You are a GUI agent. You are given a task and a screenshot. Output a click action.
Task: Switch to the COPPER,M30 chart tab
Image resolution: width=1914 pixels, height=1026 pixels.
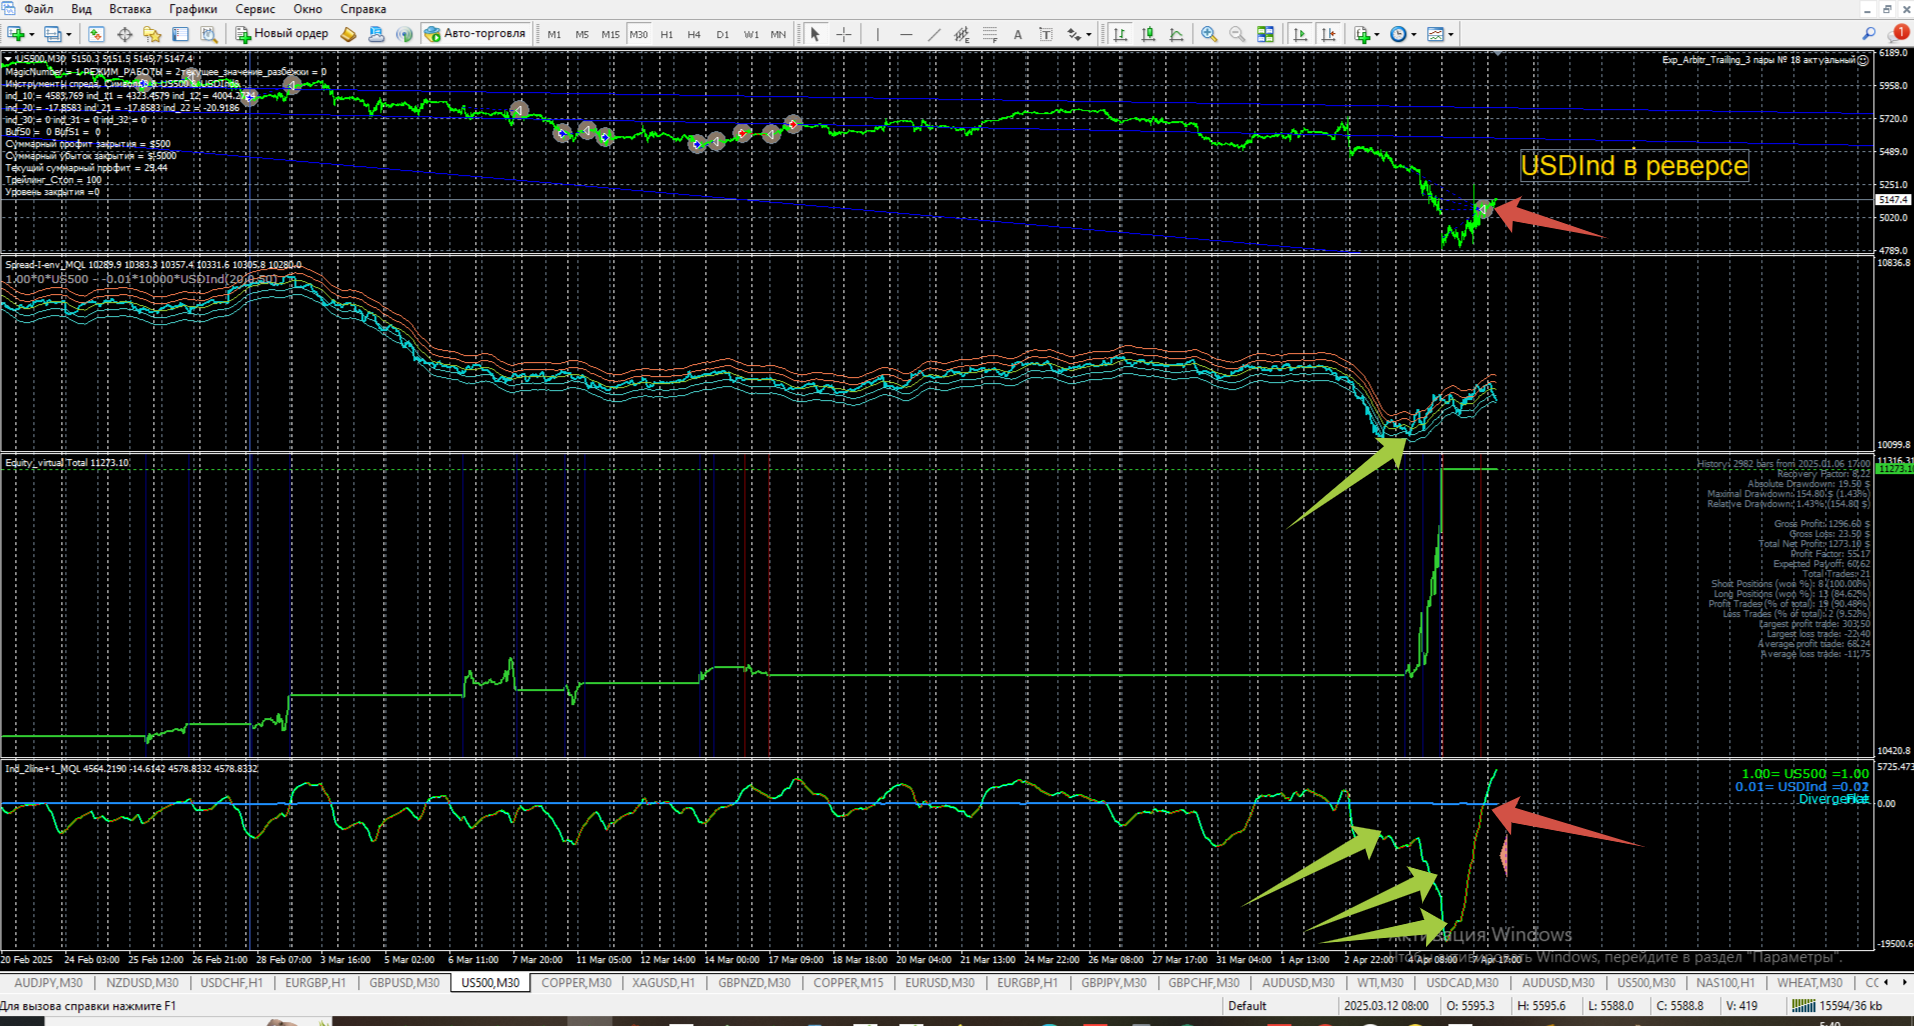[x=576, y=983]
